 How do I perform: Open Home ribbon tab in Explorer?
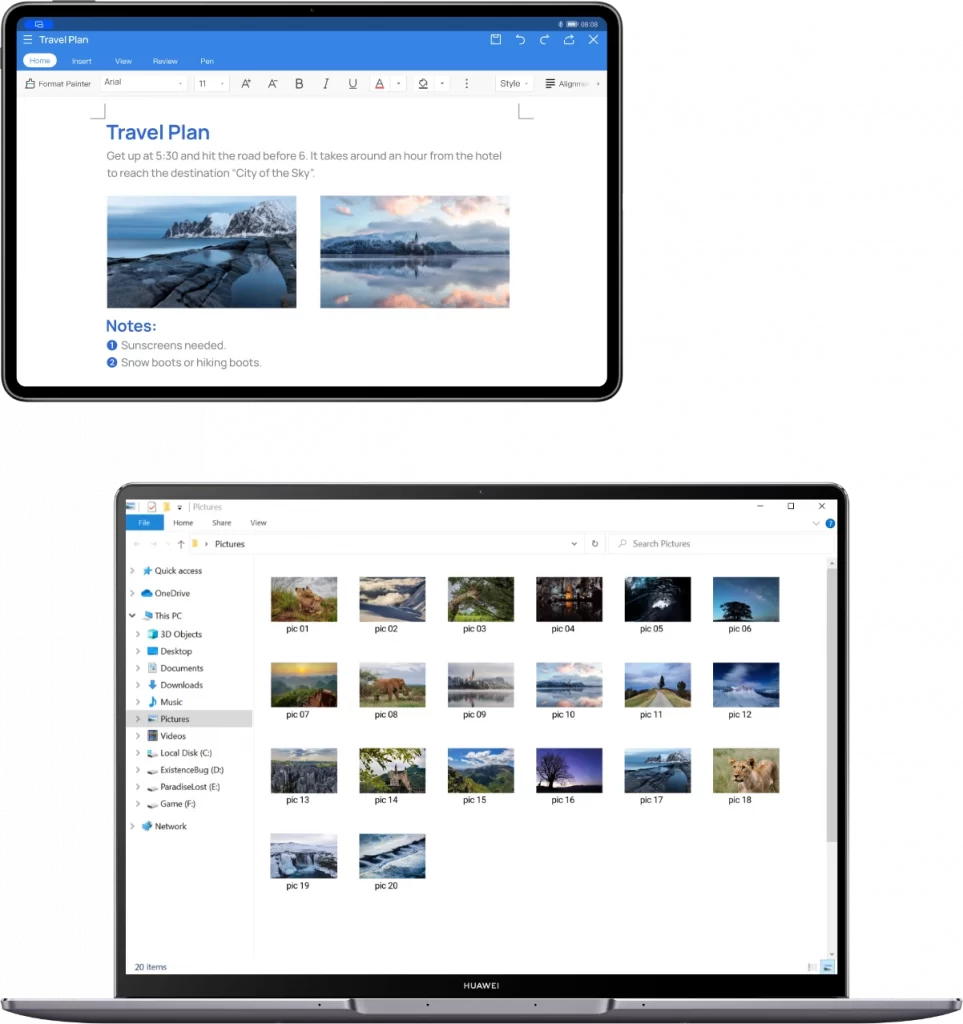click(183, 523)
